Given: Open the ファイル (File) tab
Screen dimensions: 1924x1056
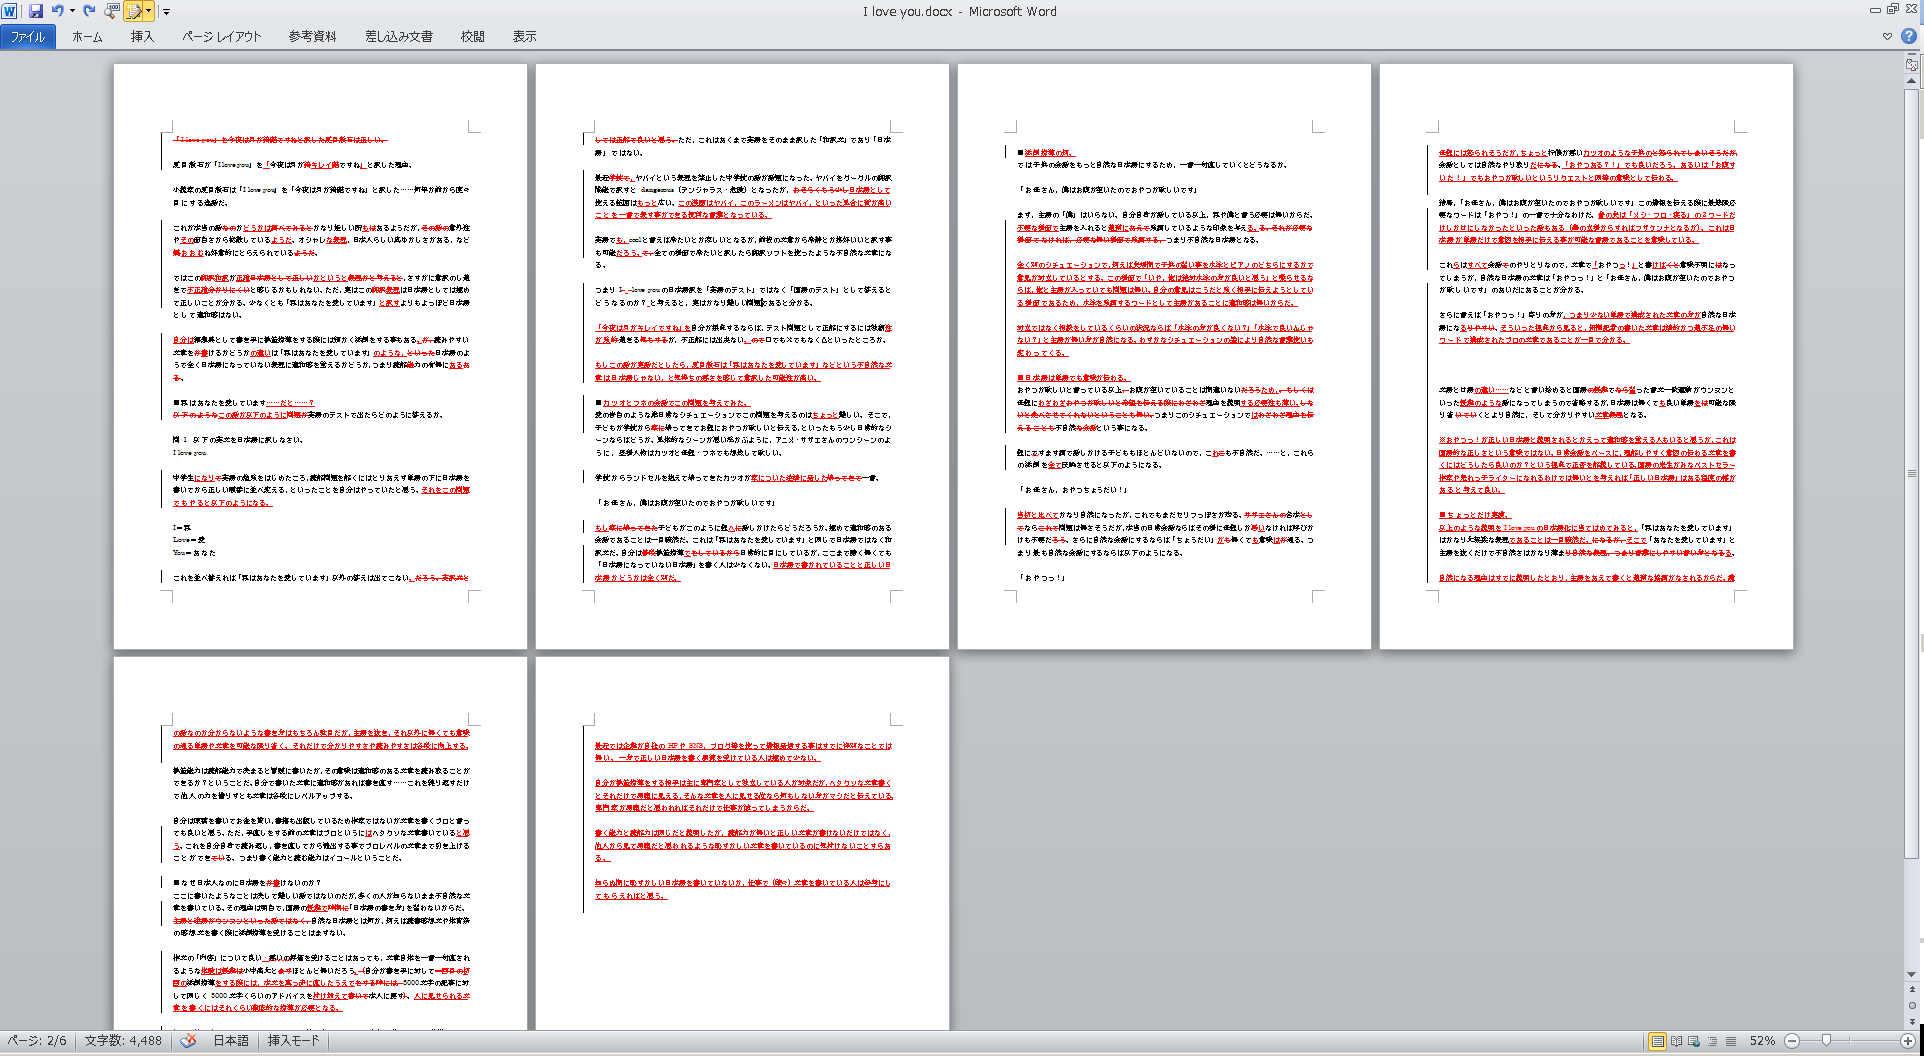Looking at the screenshot, I should [x=28, y=37].
